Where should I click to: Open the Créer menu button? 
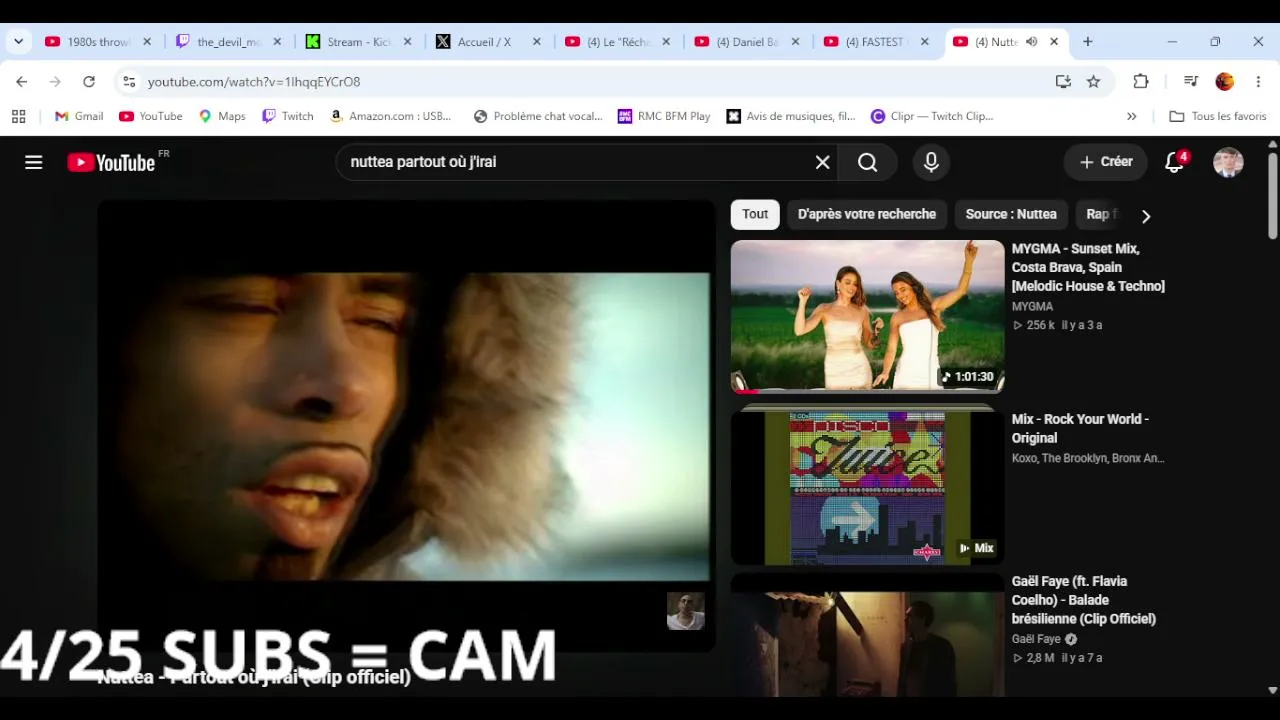point(1106,162)
